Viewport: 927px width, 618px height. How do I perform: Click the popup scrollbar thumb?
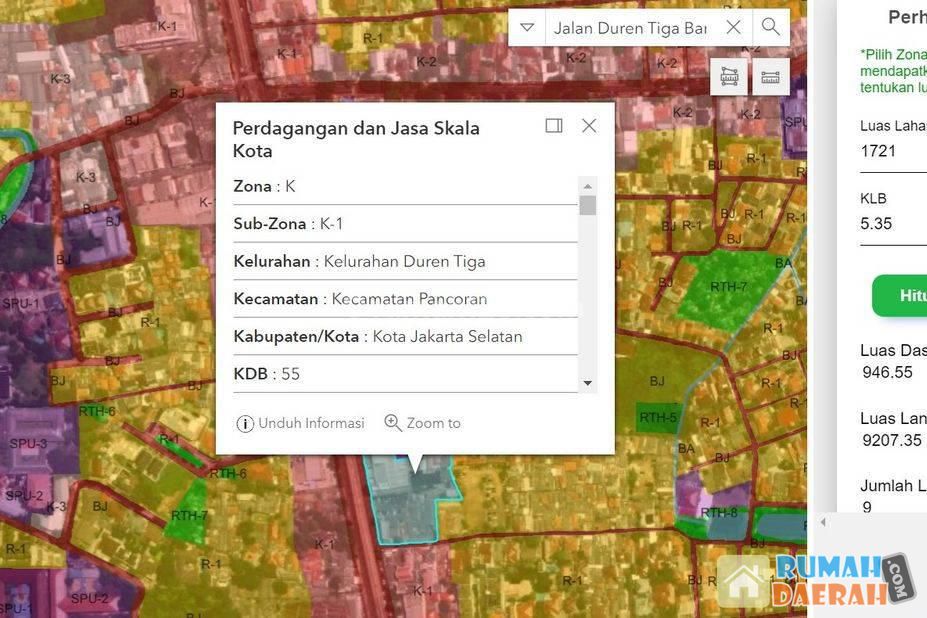588,205
